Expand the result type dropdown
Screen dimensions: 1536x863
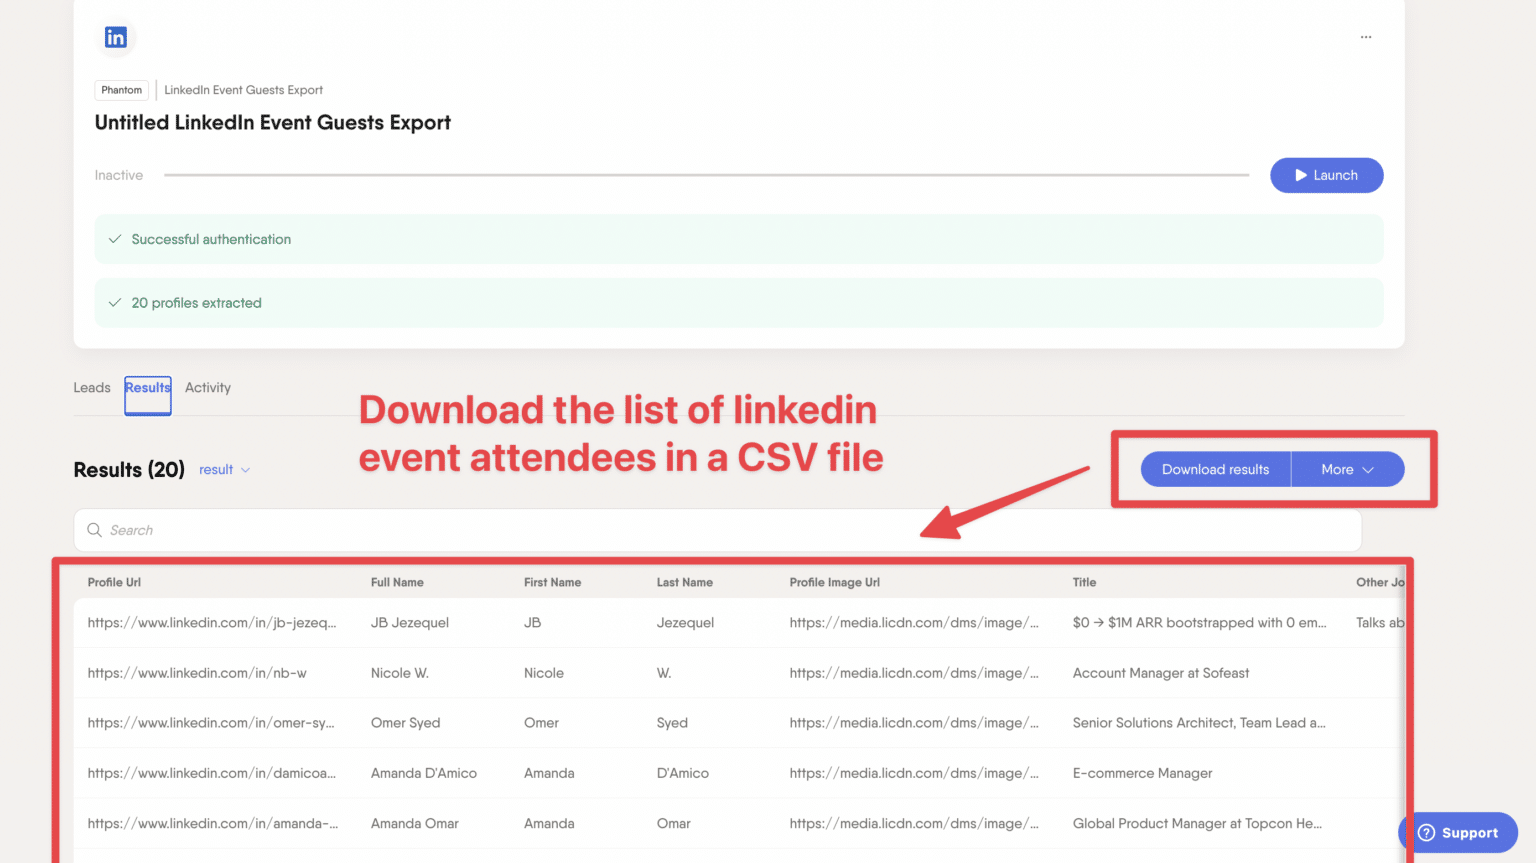pyautogui.click(x=224, y=469)
